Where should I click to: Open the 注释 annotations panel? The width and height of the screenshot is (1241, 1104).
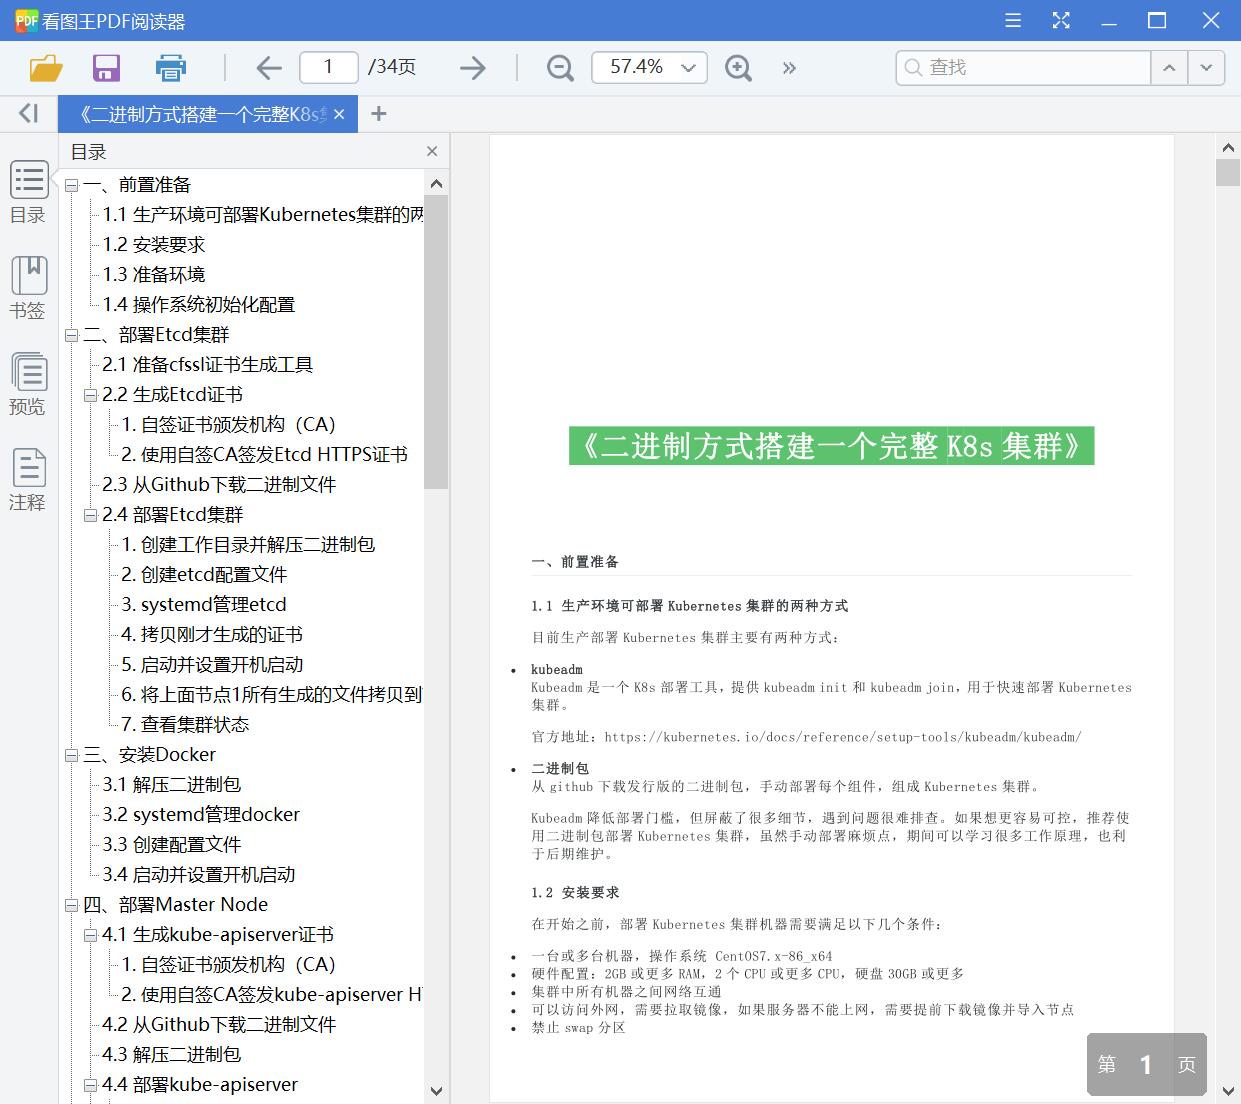click(x=28, y=480)
